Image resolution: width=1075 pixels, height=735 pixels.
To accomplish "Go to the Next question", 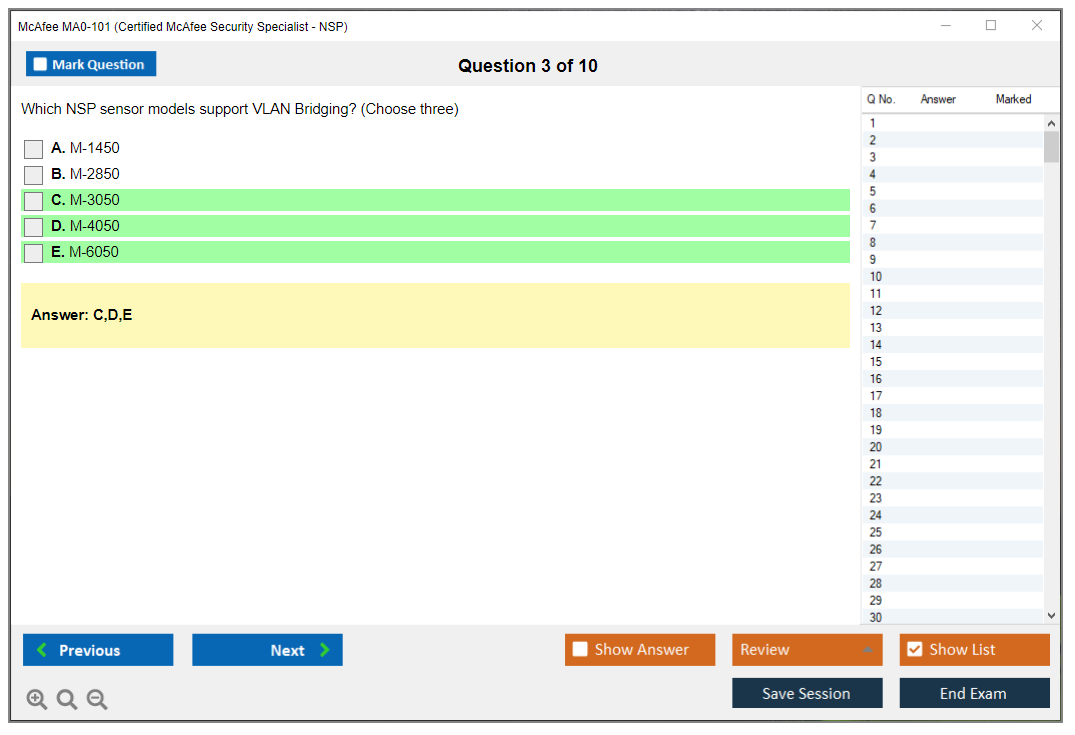I will point(267,650).
